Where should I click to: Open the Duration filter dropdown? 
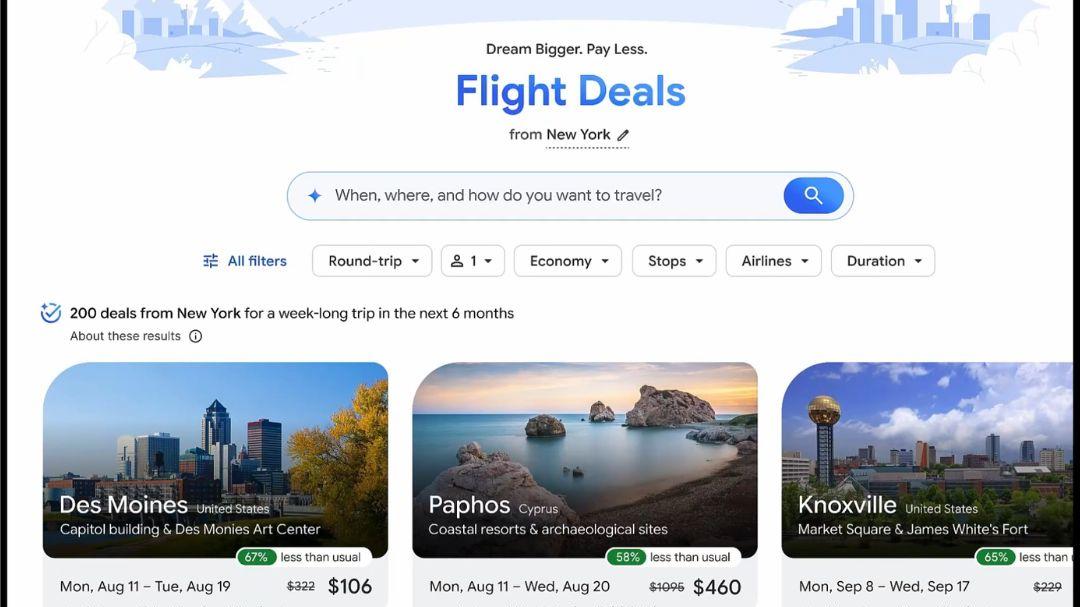click(883, 261)
